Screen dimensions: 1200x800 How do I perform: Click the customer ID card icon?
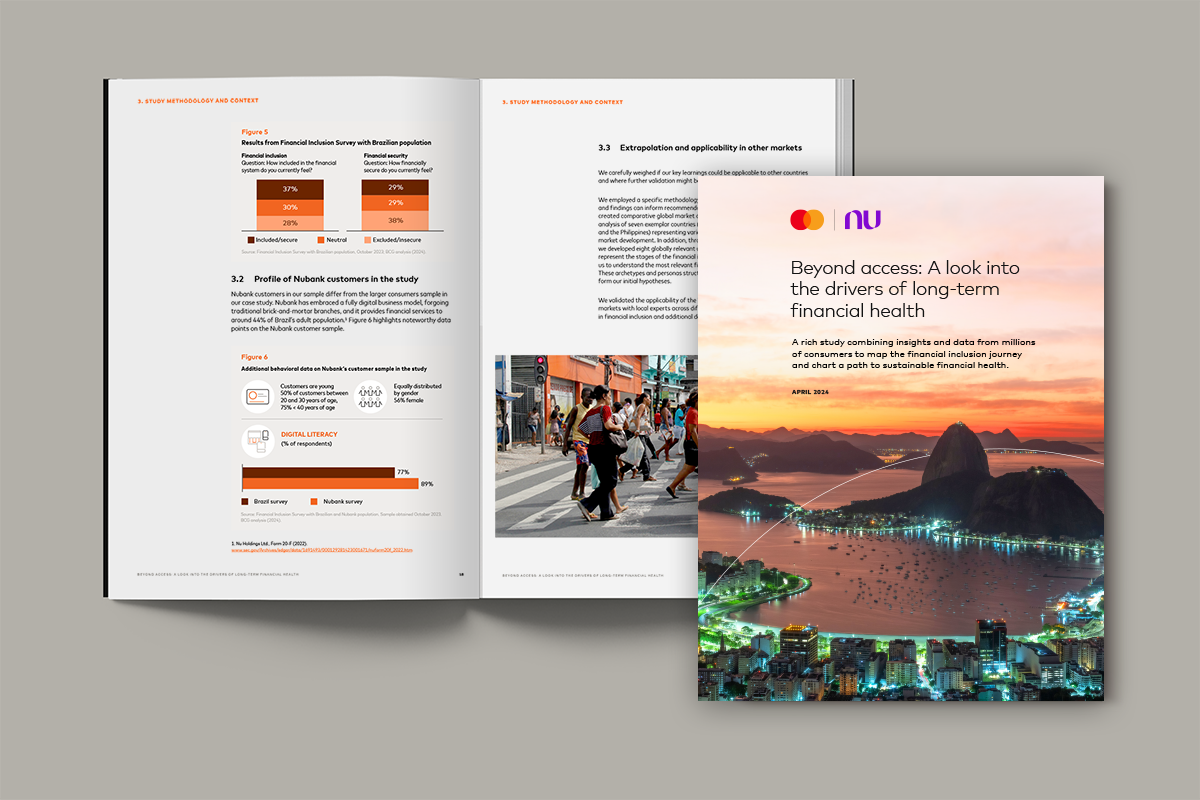[x=257, y=397]
